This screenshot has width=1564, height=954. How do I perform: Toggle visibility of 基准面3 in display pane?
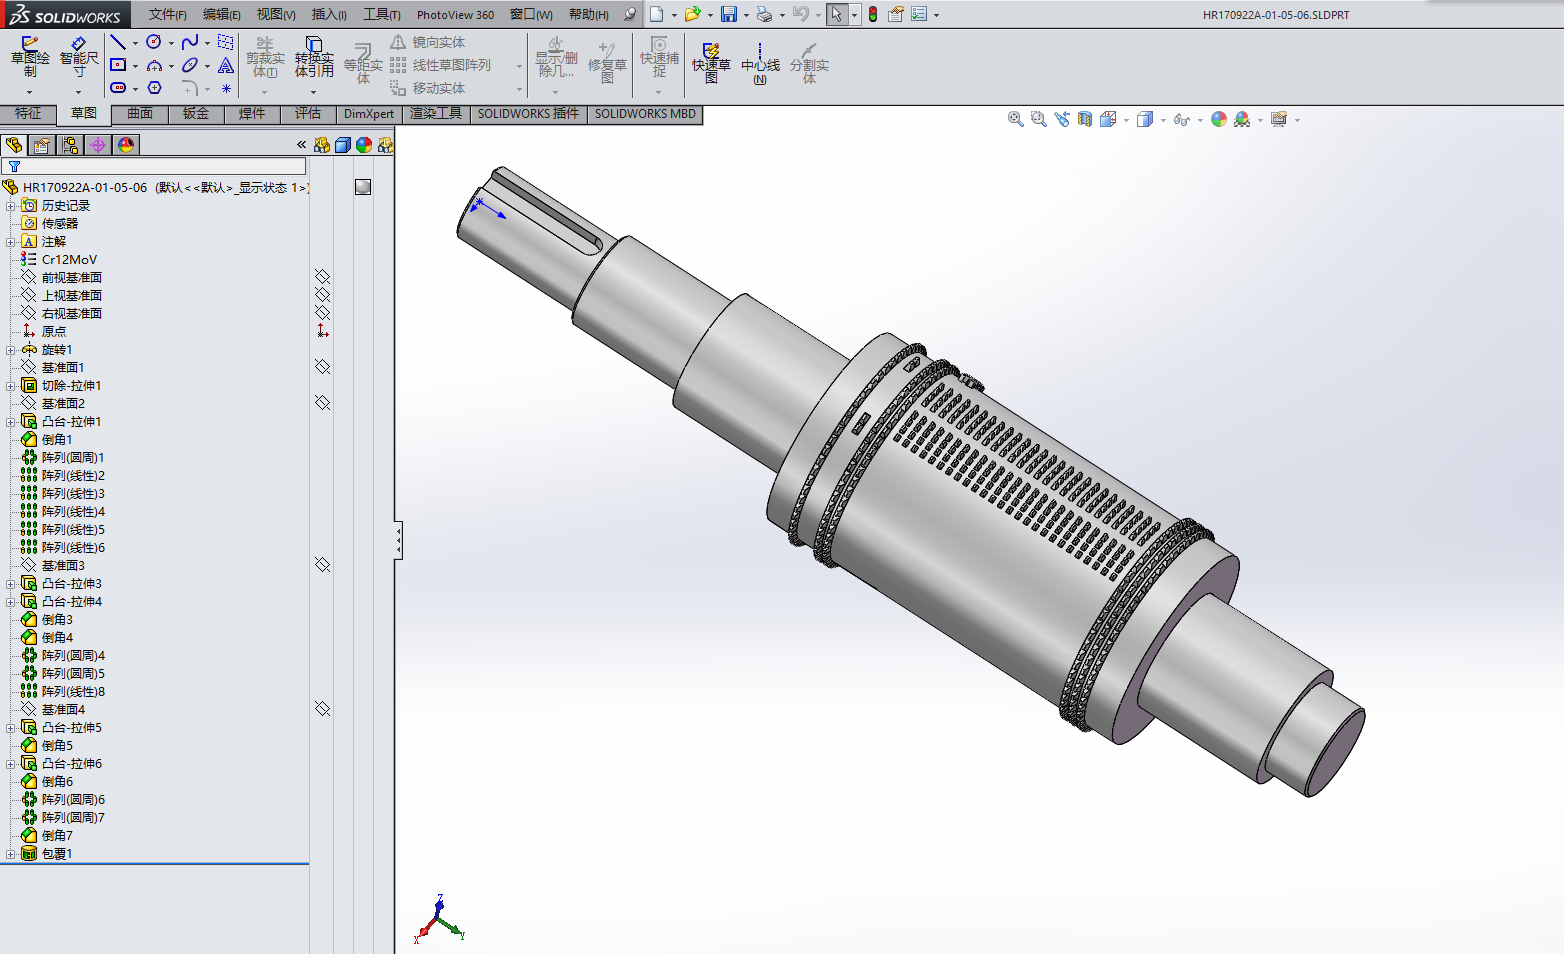[322, 564]
